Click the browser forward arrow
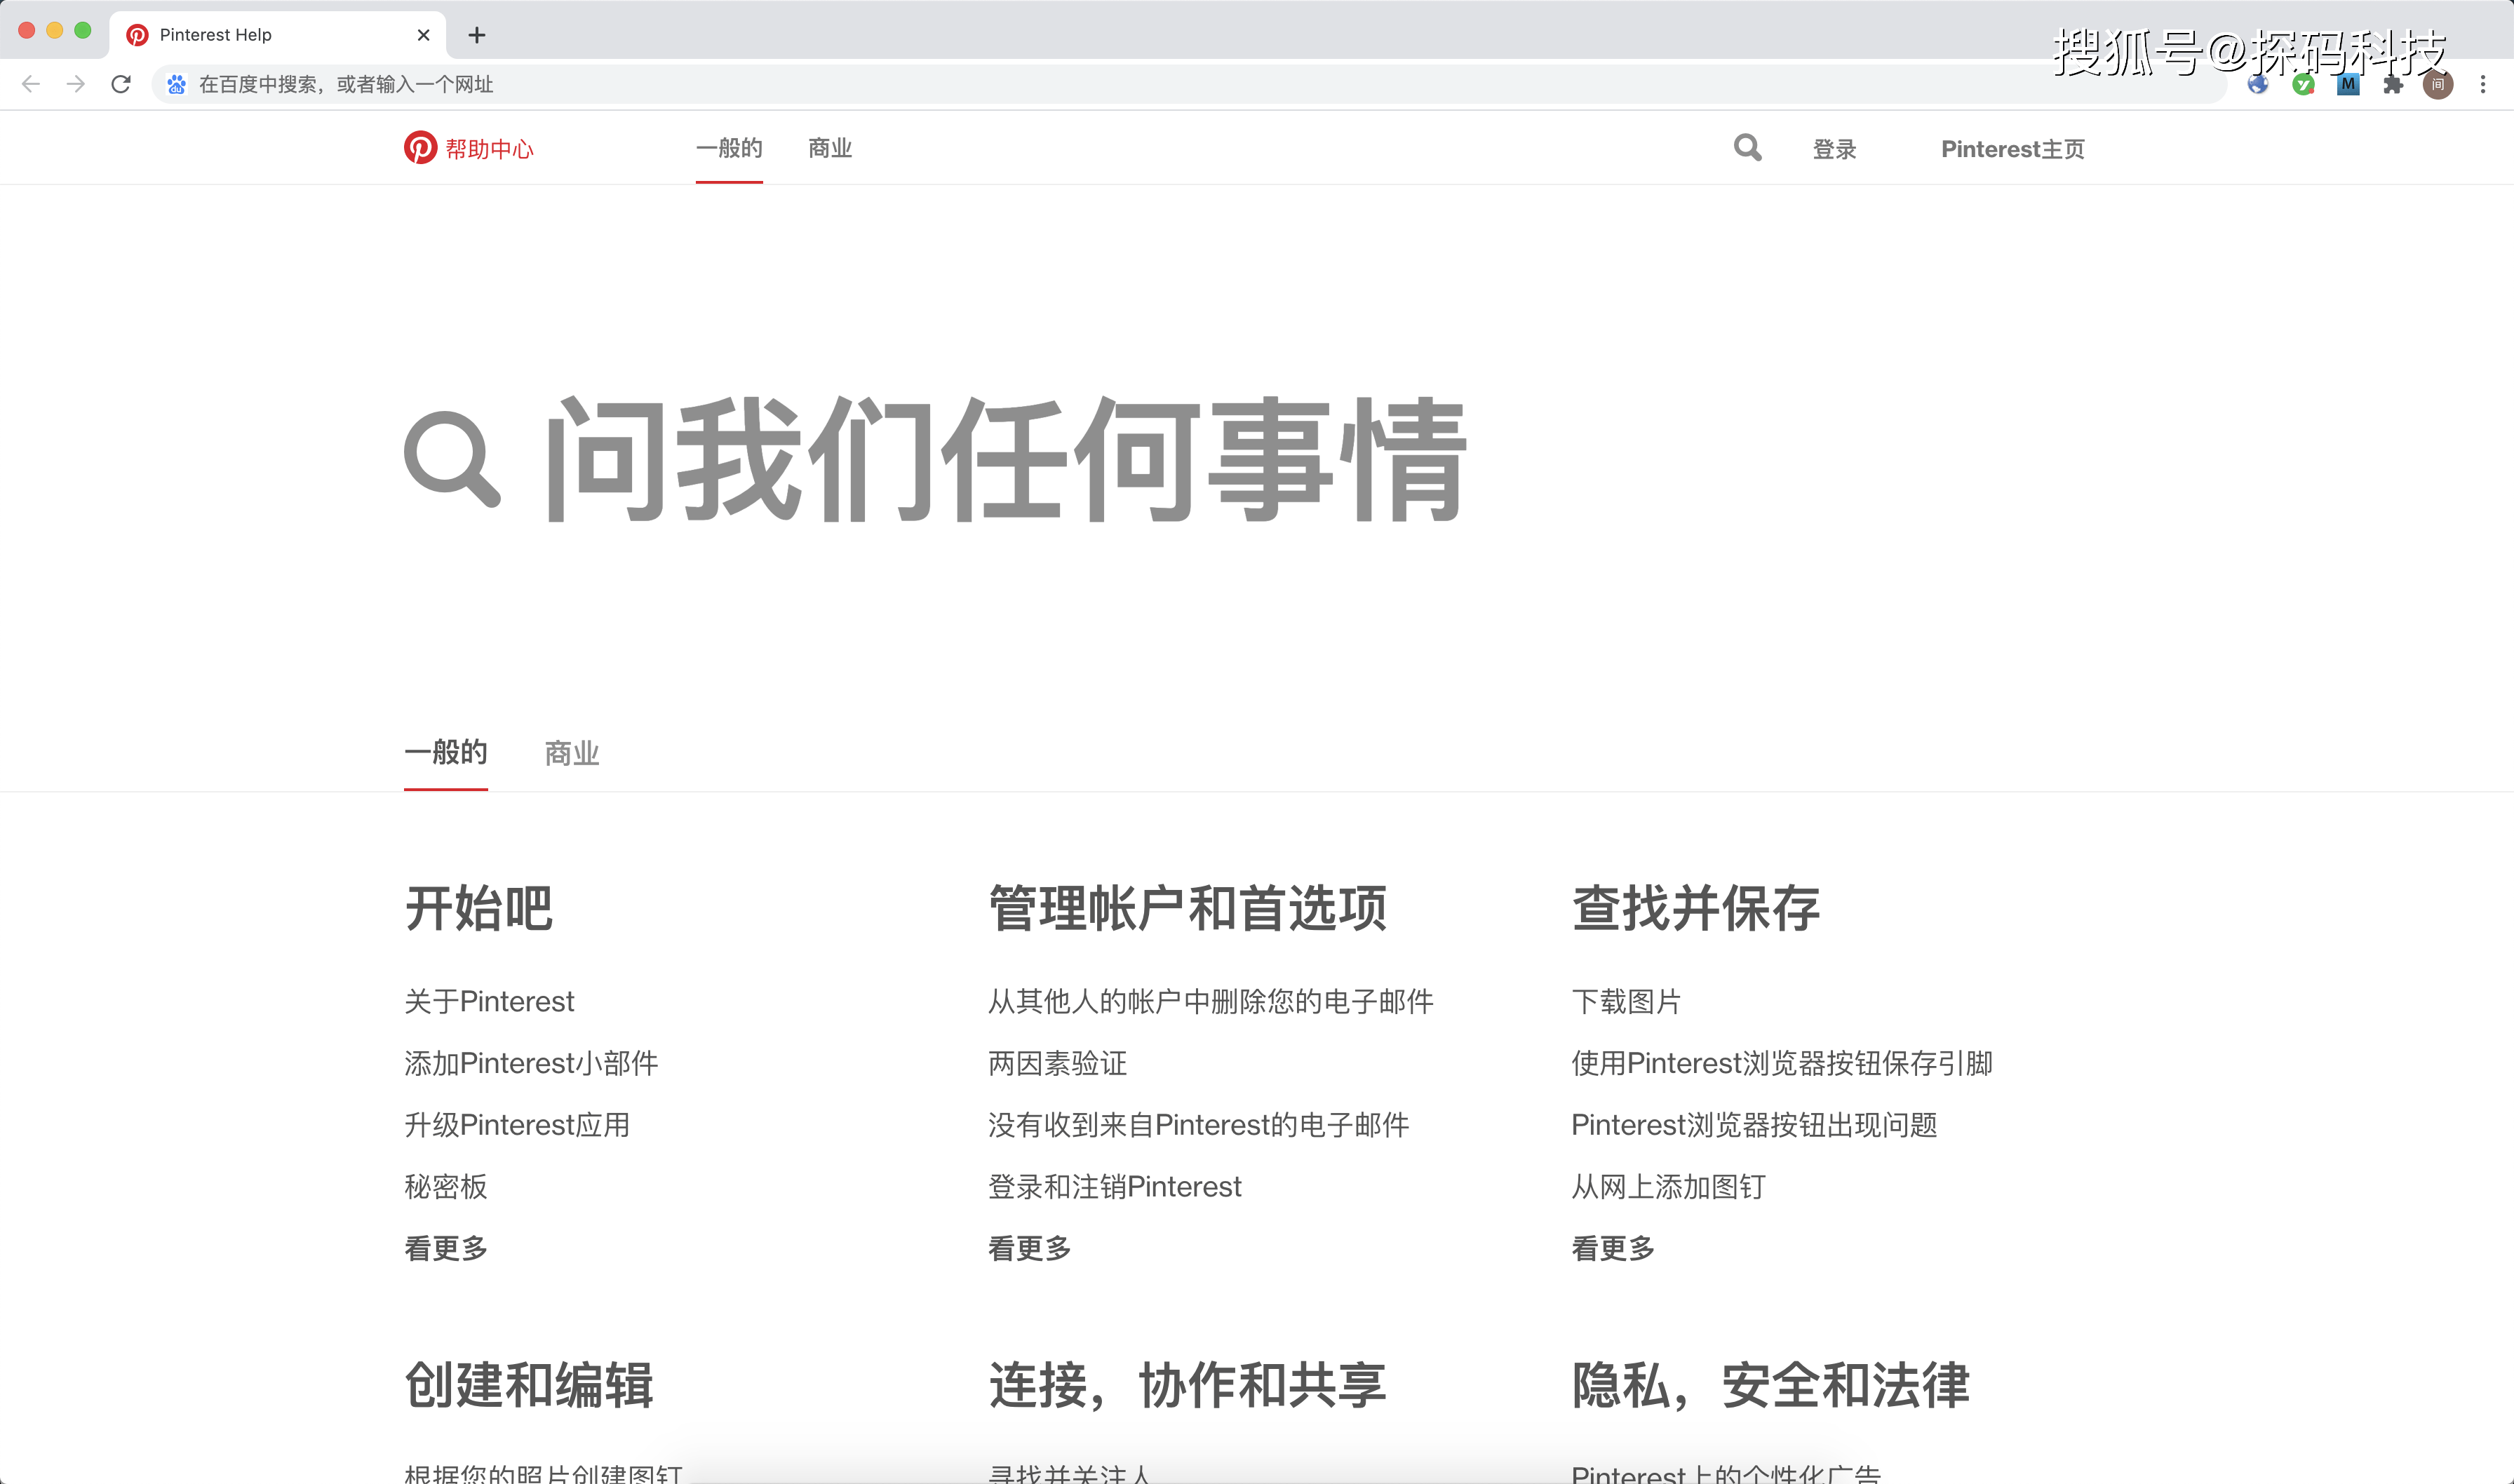The height and width of the screenshot is (1484, 2514). [76, 84]
